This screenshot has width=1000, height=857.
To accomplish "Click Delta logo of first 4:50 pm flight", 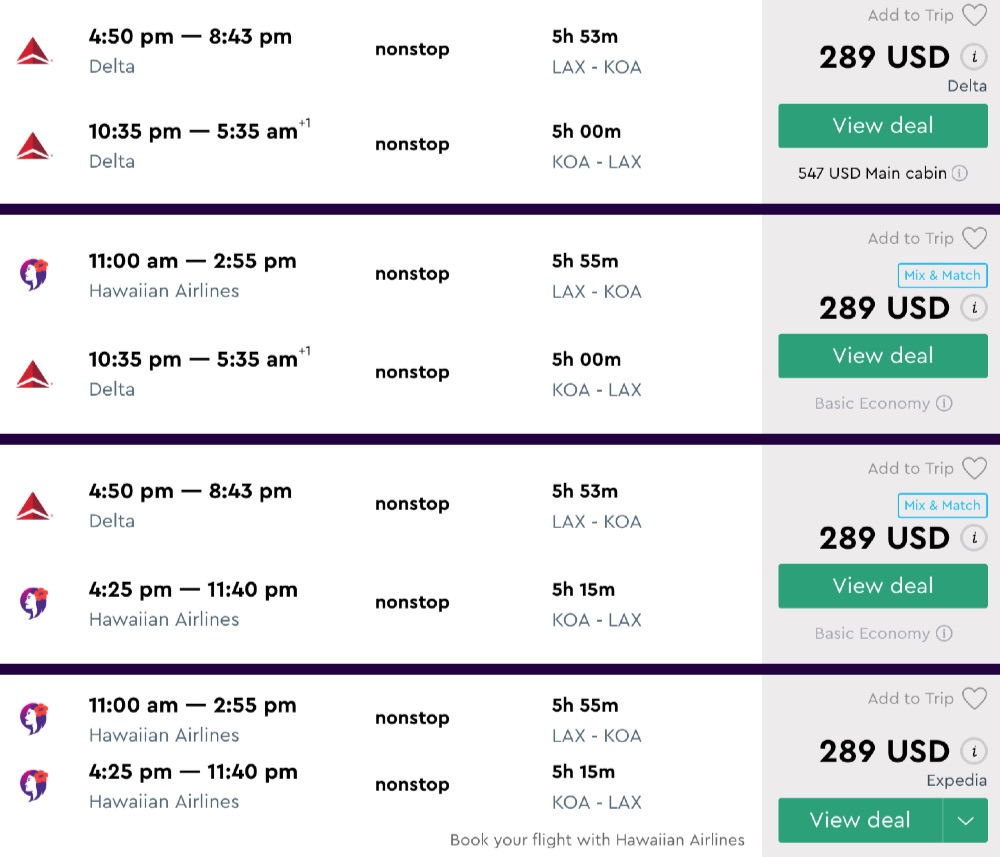I will click(33, 51).
